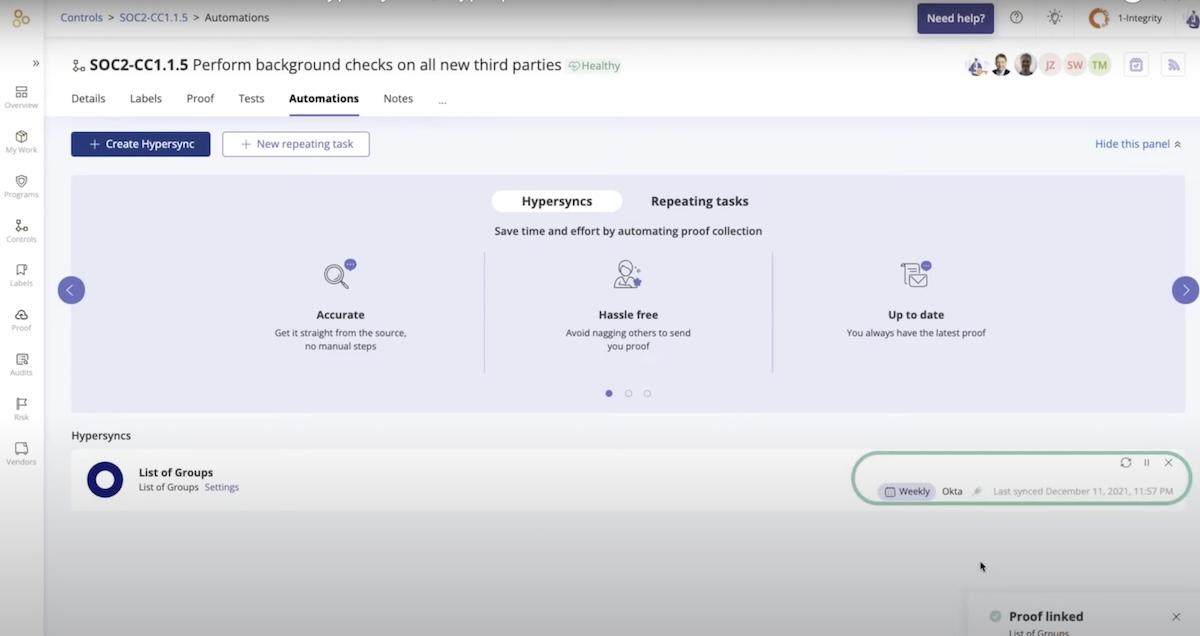Collapse with Hide this panel link
This screenshot has height=636, width=1200.
click(1138, 144)
